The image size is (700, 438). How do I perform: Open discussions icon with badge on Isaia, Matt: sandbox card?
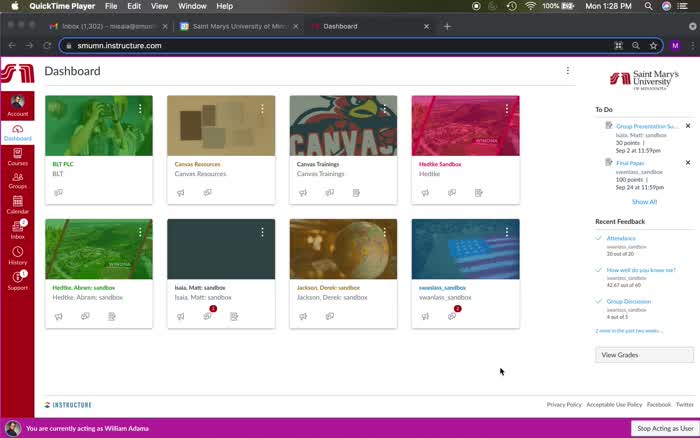[208, 315]
